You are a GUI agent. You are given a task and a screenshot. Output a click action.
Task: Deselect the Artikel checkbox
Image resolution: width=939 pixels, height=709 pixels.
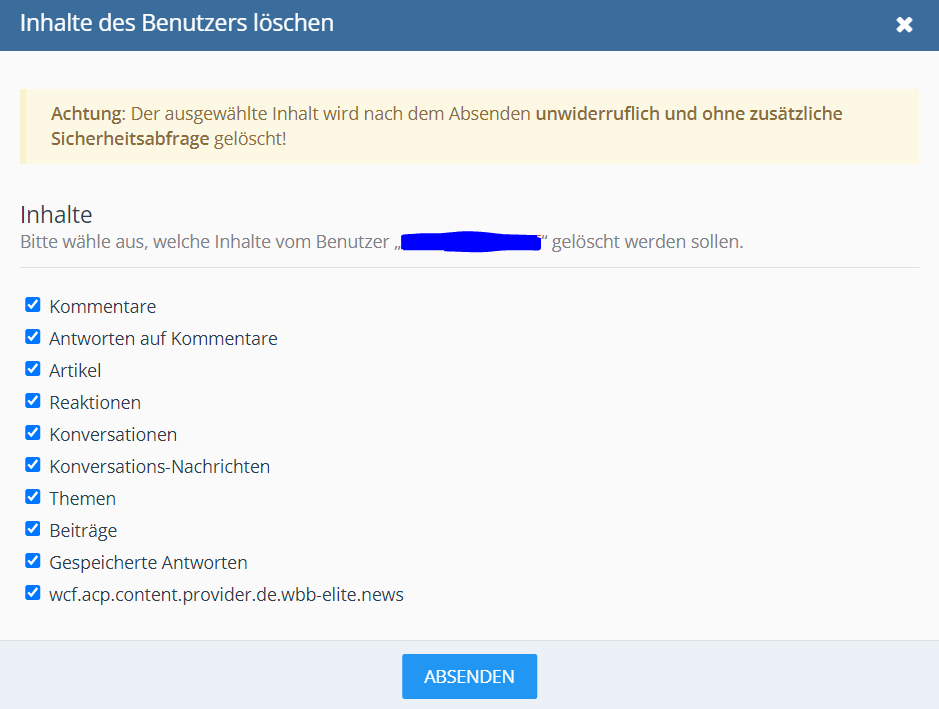(33, 369)
